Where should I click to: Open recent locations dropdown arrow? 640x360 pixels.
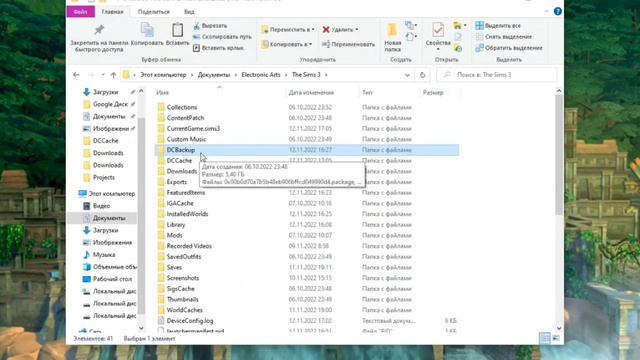(x=103, y=75)
